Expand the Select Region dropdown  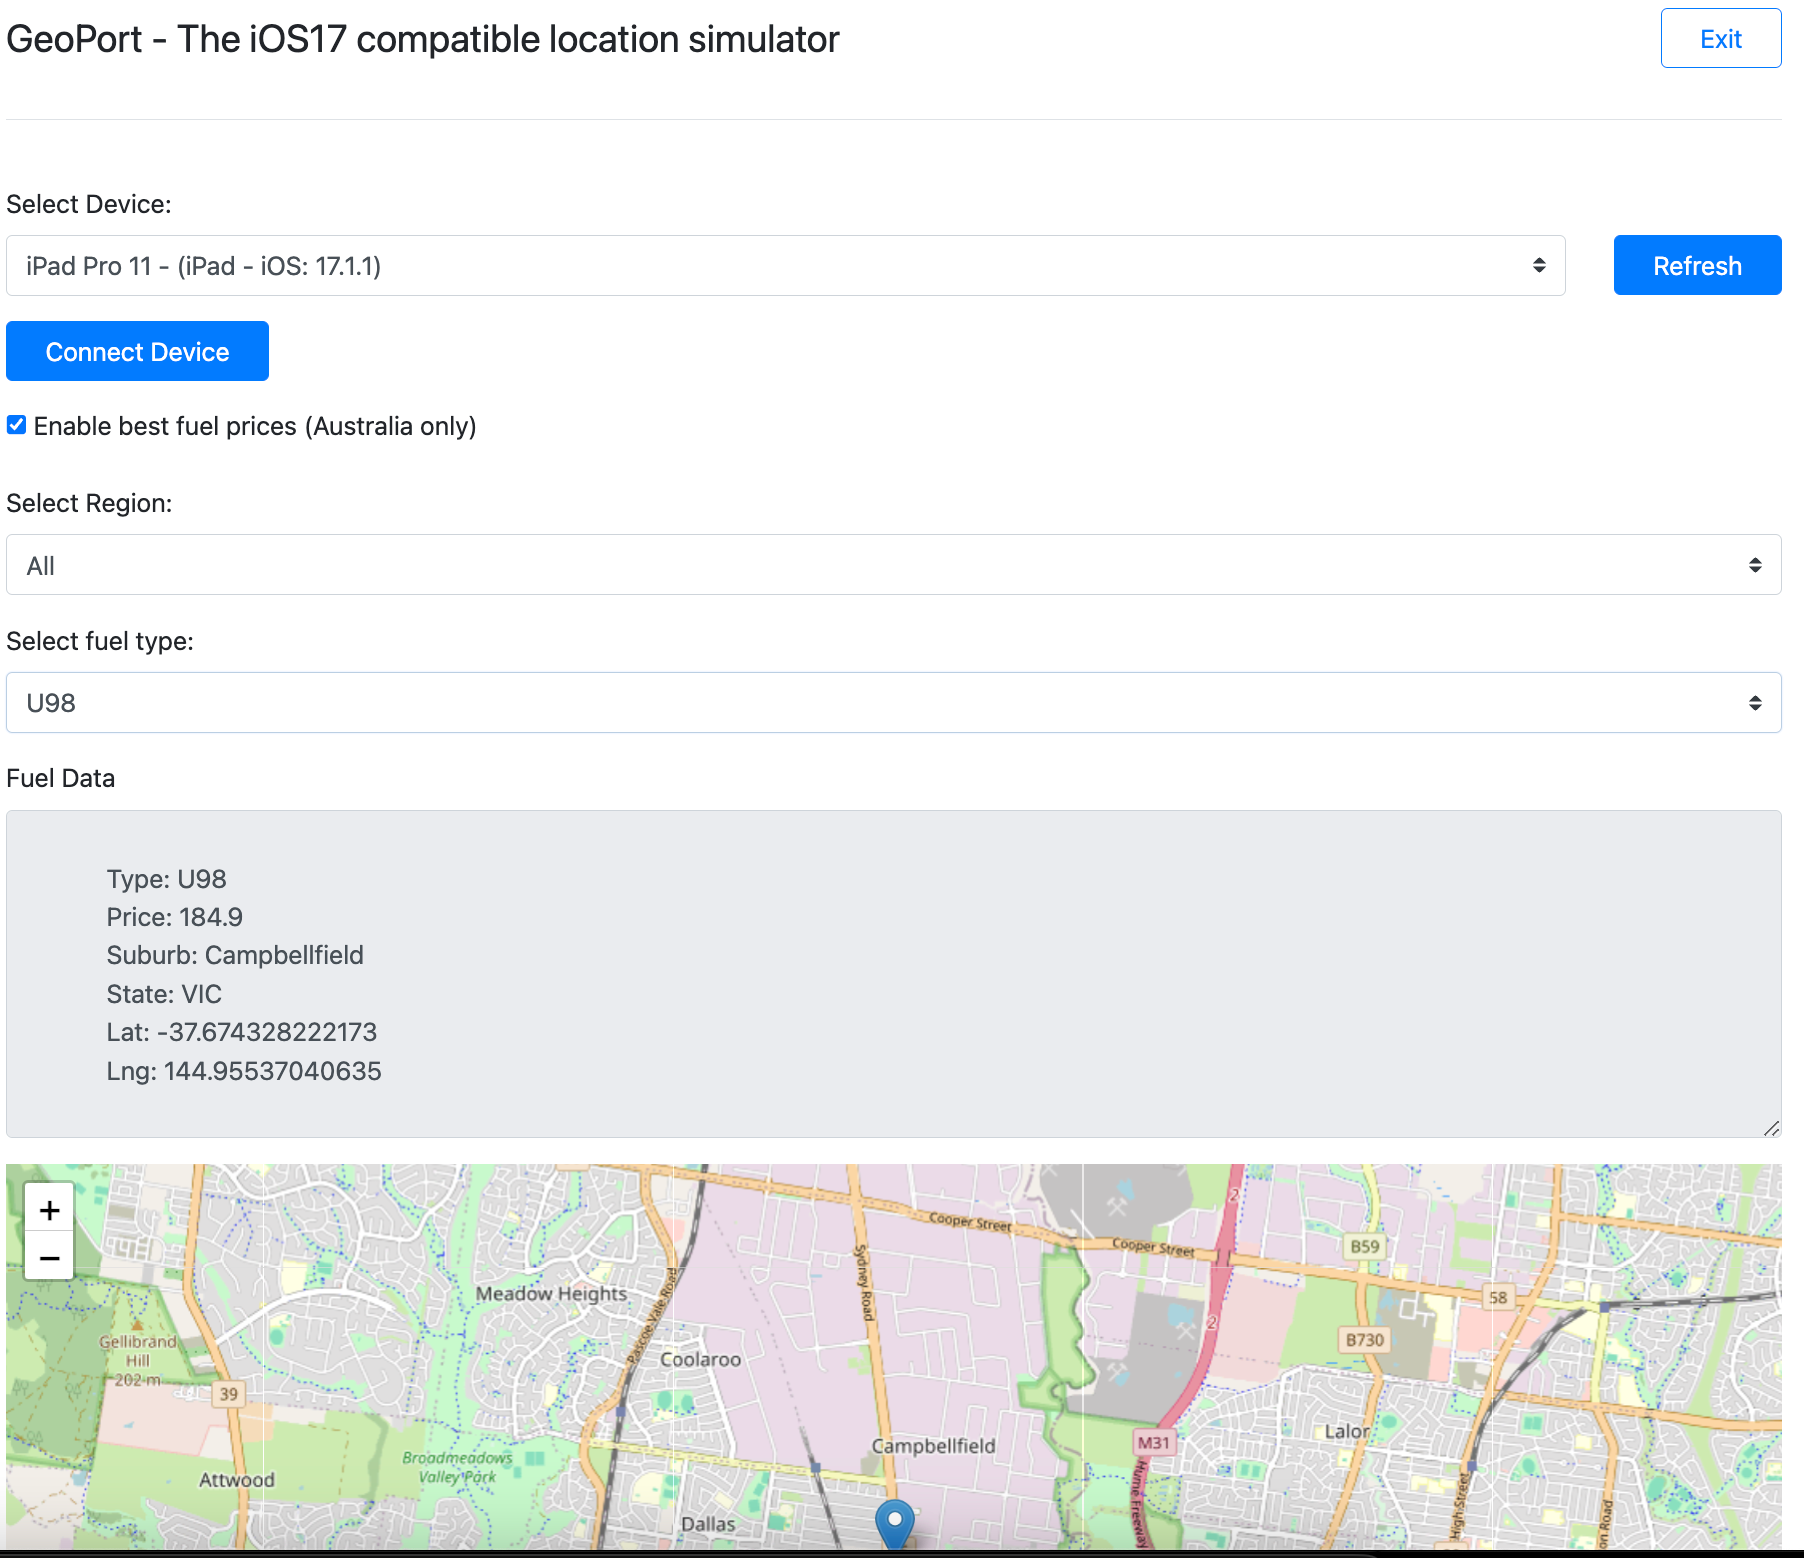tap(893, 565)
